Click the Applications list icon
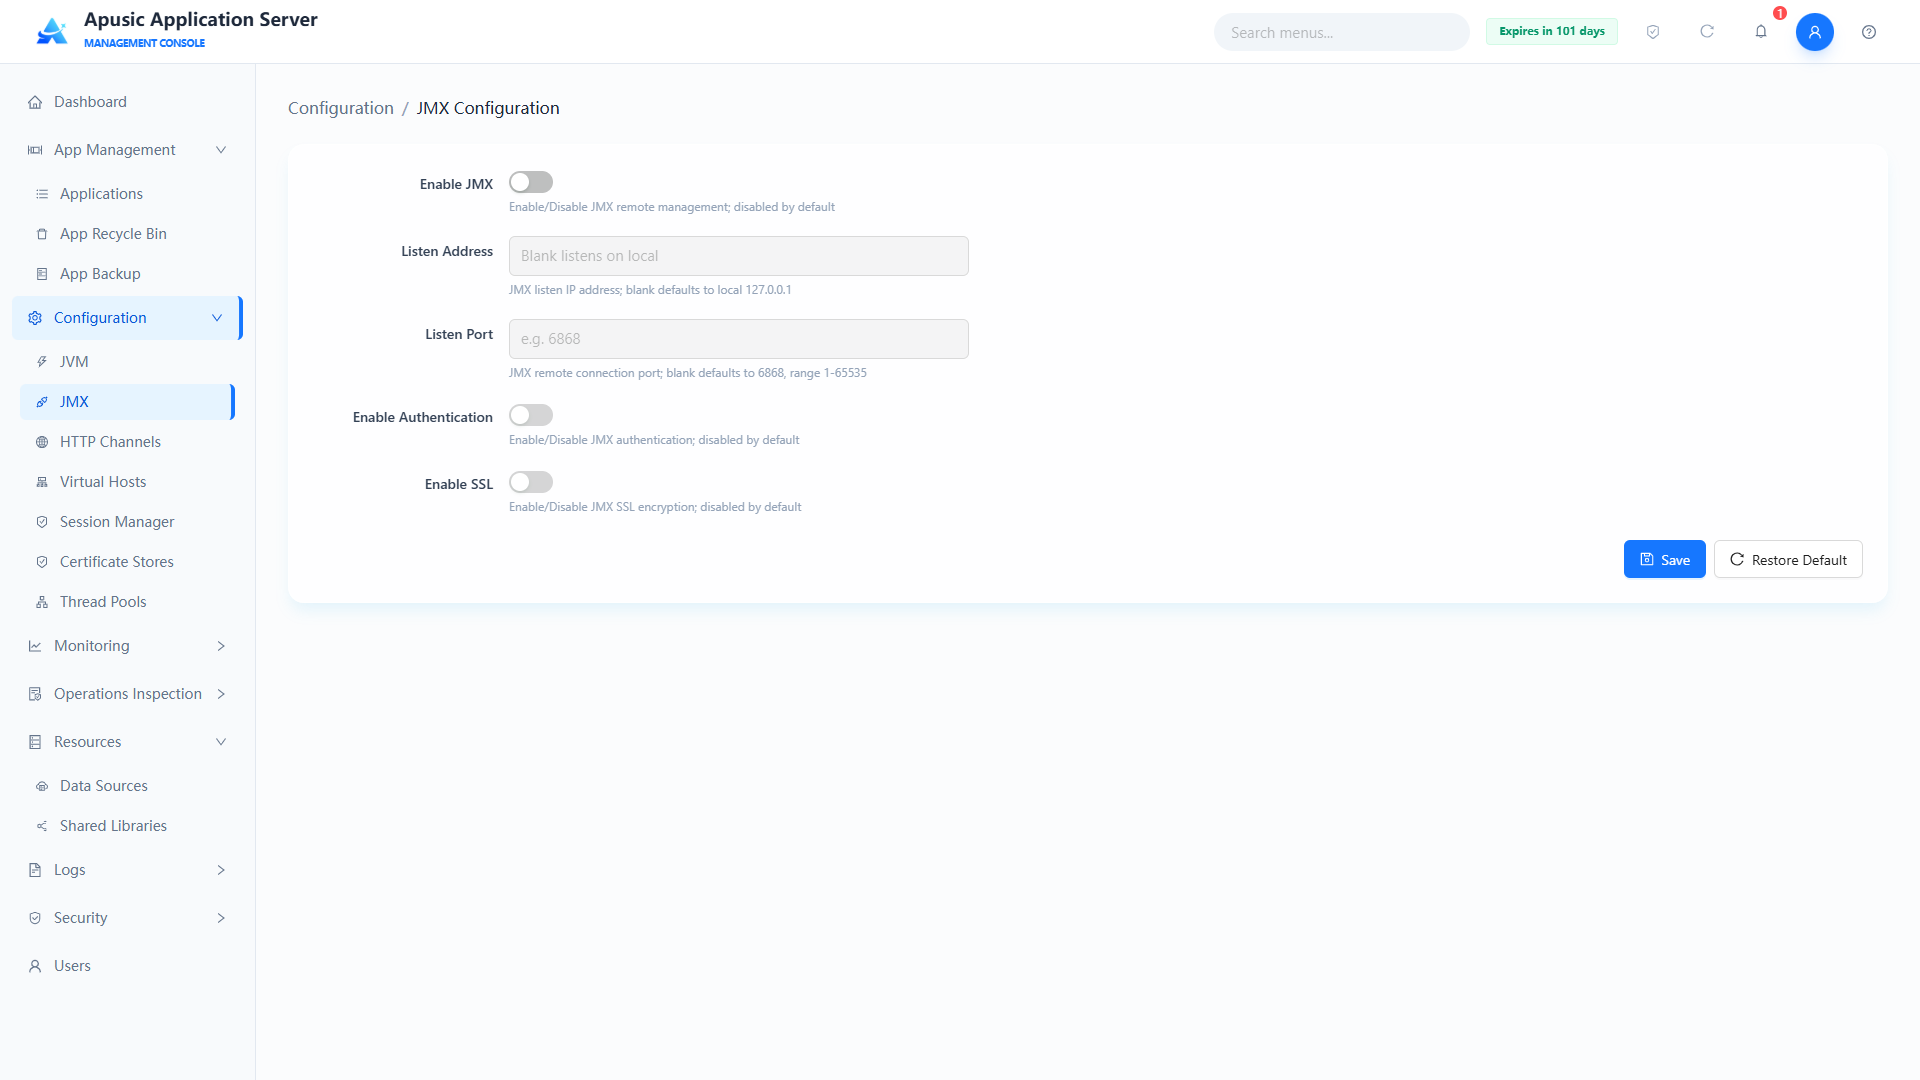 [x=42, y=194]
